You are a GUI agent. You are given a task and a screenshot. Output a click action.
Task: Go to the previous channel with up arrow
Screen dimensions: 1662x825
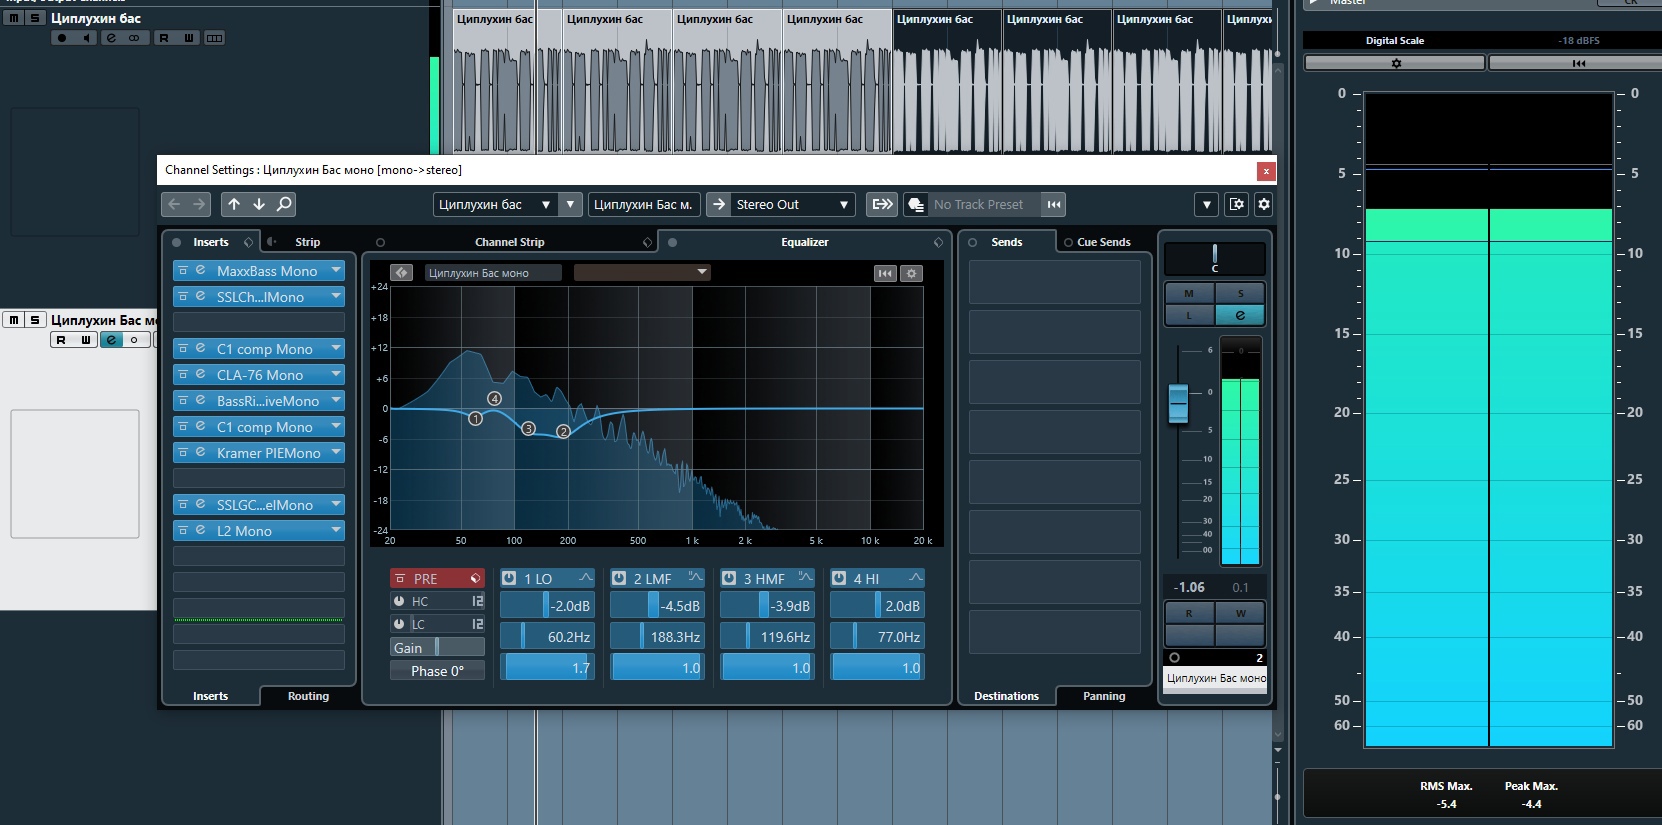pyautogui.click(x=234, y=204)
